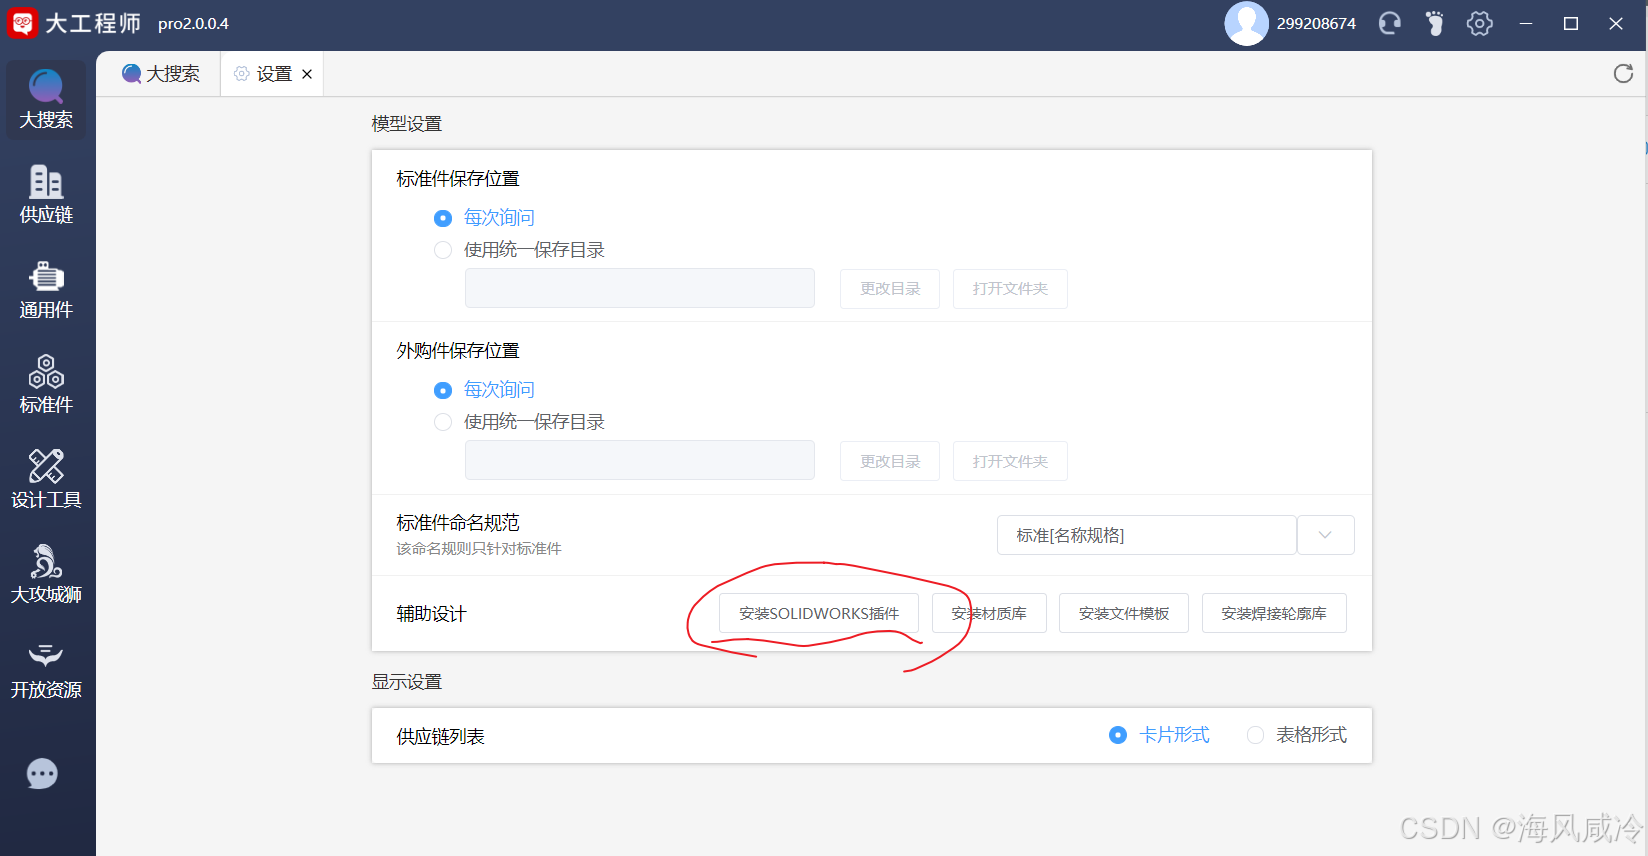Choose 卡片形式 for 供应链列表
This screenshot has height=856, width=1648.
tap(1160, 735)
